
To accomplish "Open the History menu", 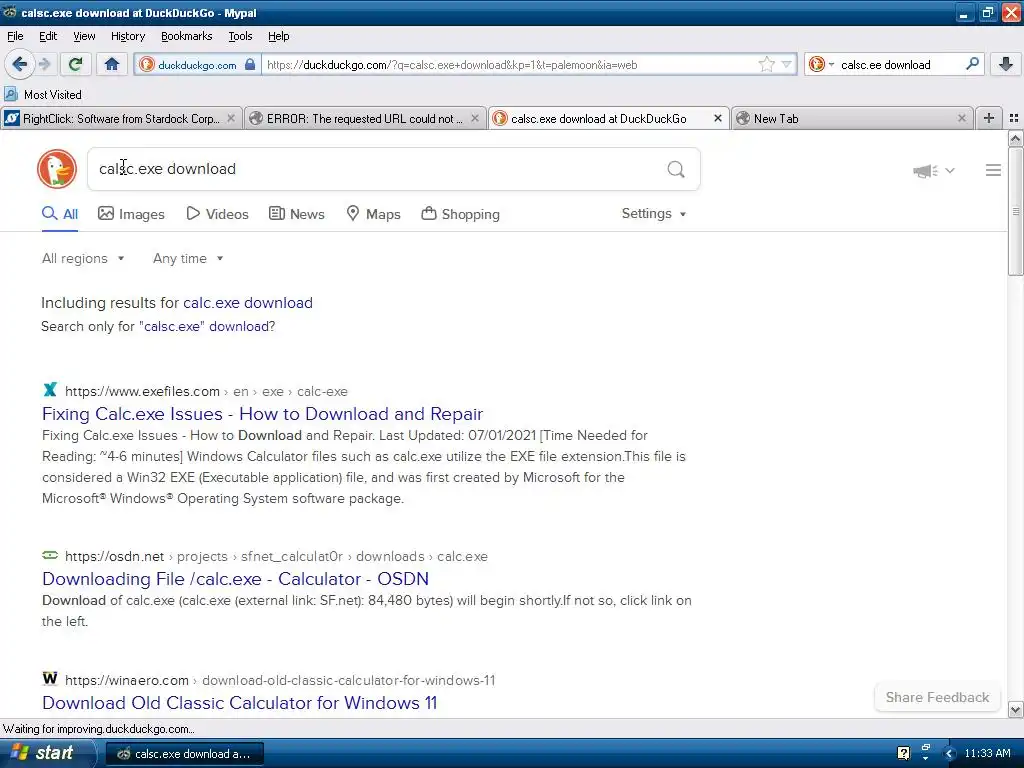I will pyautogui.click(x=127, y=37).
